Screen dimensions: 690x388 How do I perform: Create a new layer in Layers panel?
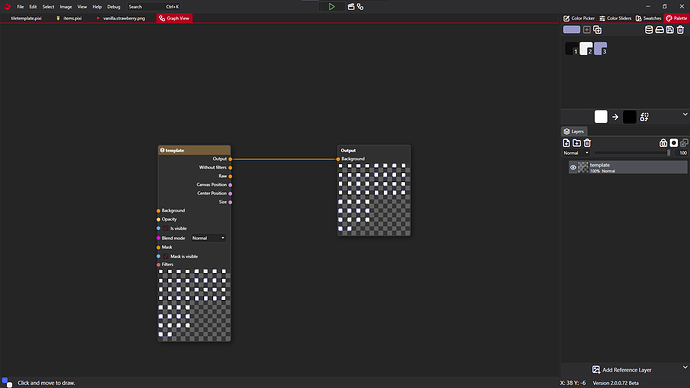566,143
